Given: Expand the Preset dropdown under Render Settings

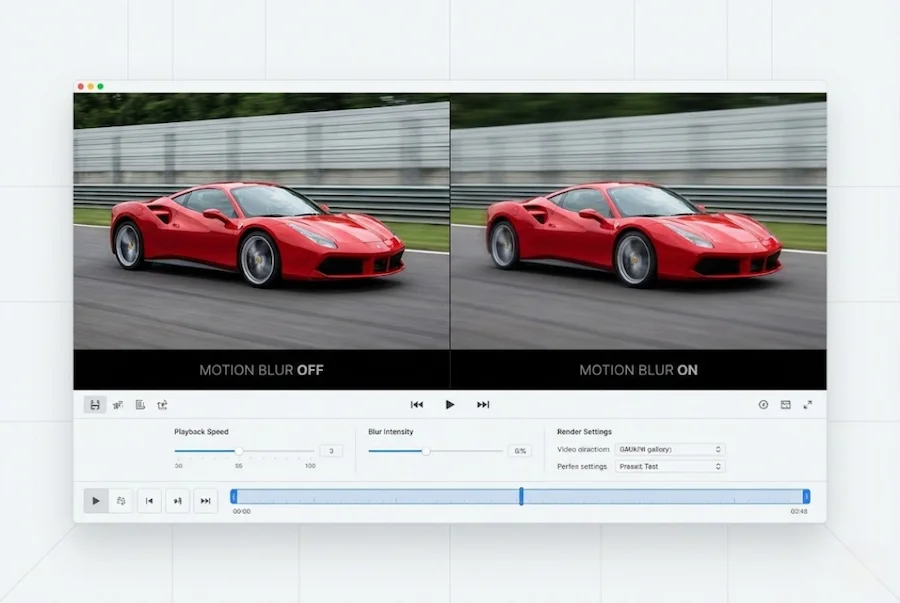Looking at the screenshot, I should coord(669,467).
